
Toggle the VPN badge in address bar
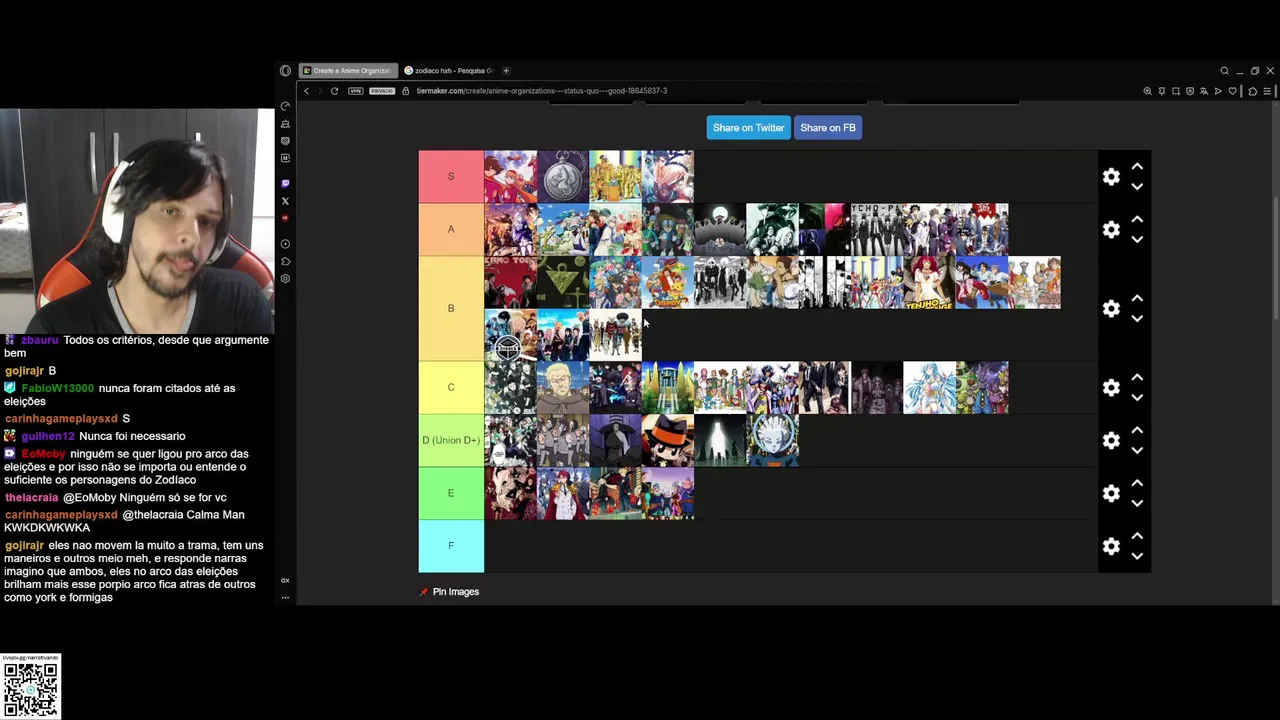pos(355,91)
